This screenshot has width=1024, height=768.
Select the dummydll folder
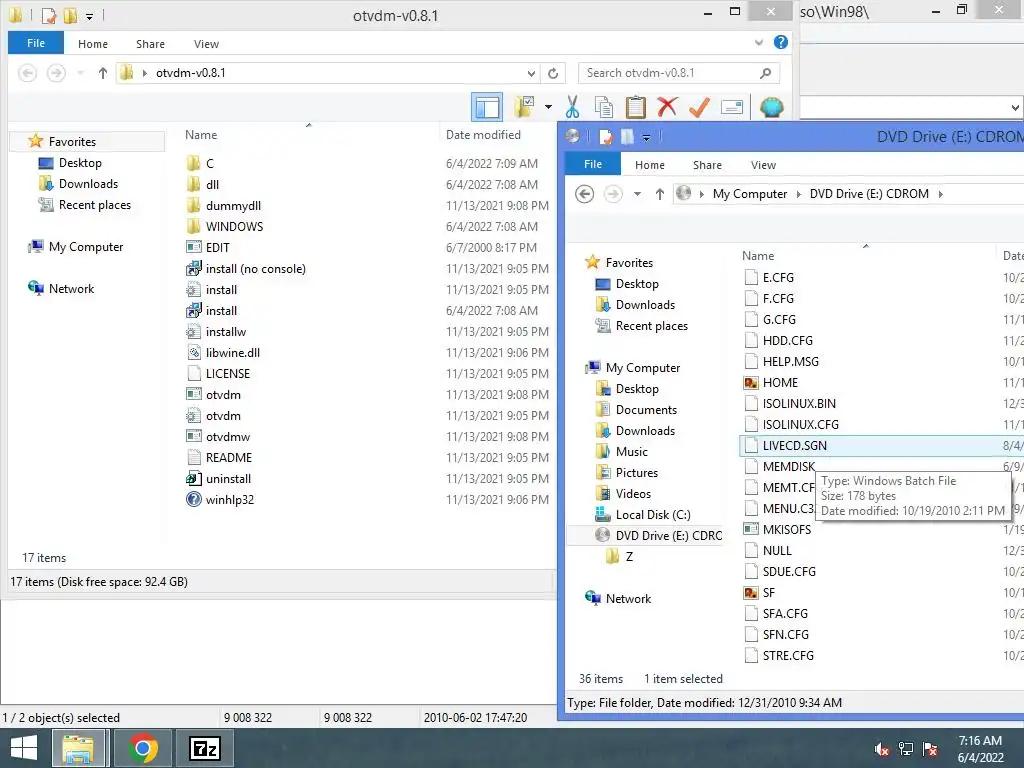click(233, 206)
